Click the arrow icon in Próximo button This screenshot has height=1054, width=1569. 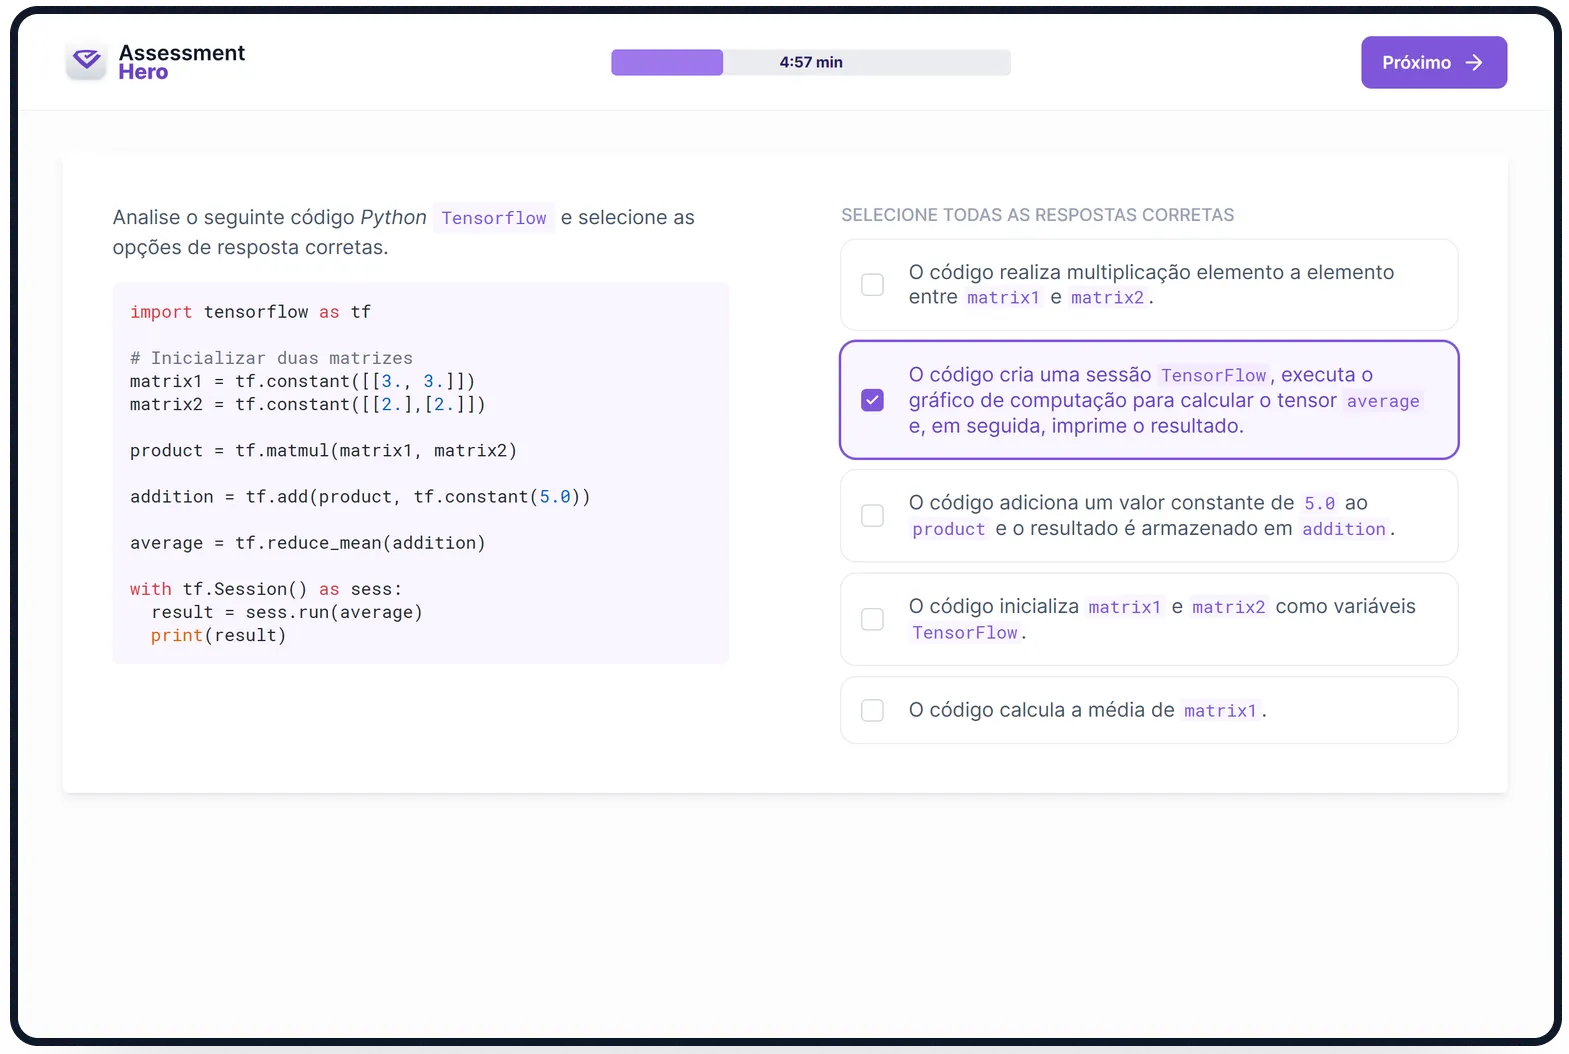(x=1474, y=63)
